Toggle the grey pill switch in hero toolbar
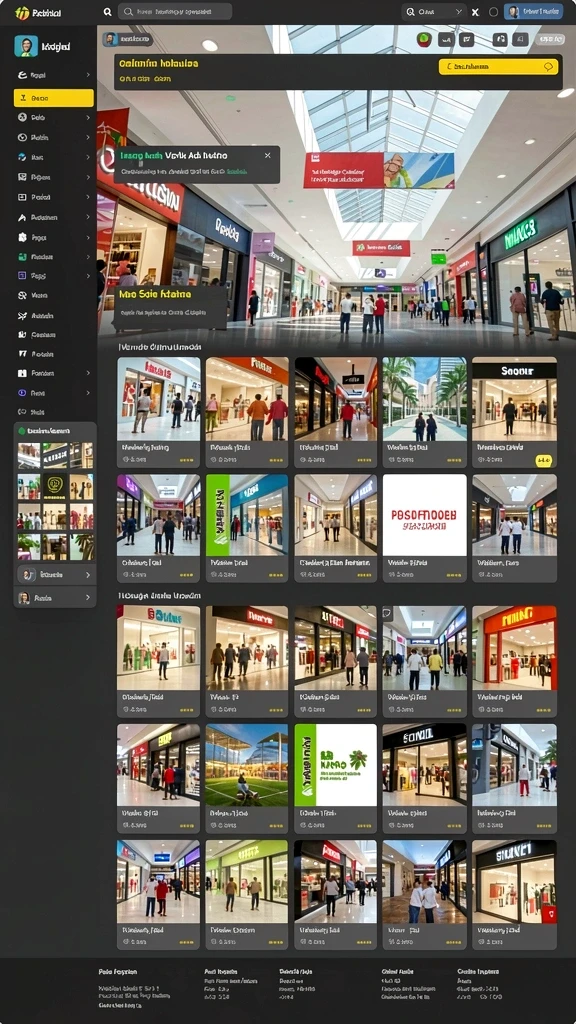The width and height of the screenshot is (576, 1024). [x=551, y=40]
